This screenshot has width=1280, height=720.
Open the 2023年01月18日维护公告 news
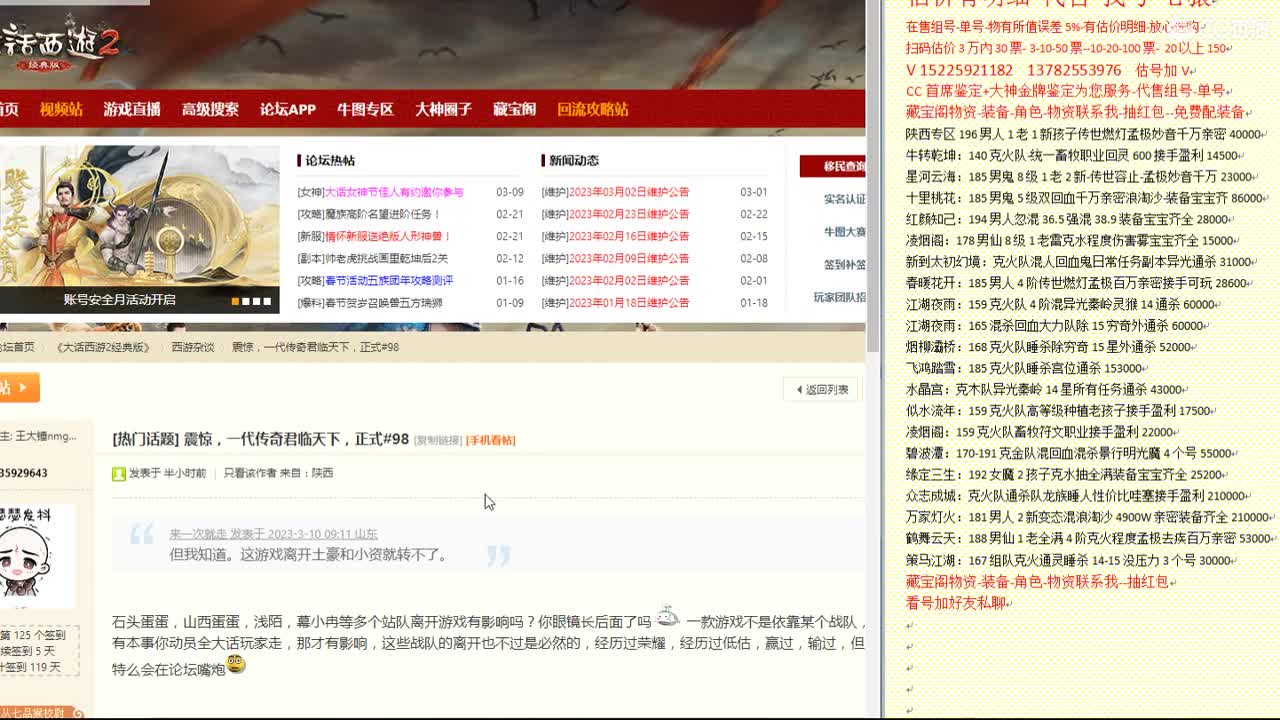point(629,302)
